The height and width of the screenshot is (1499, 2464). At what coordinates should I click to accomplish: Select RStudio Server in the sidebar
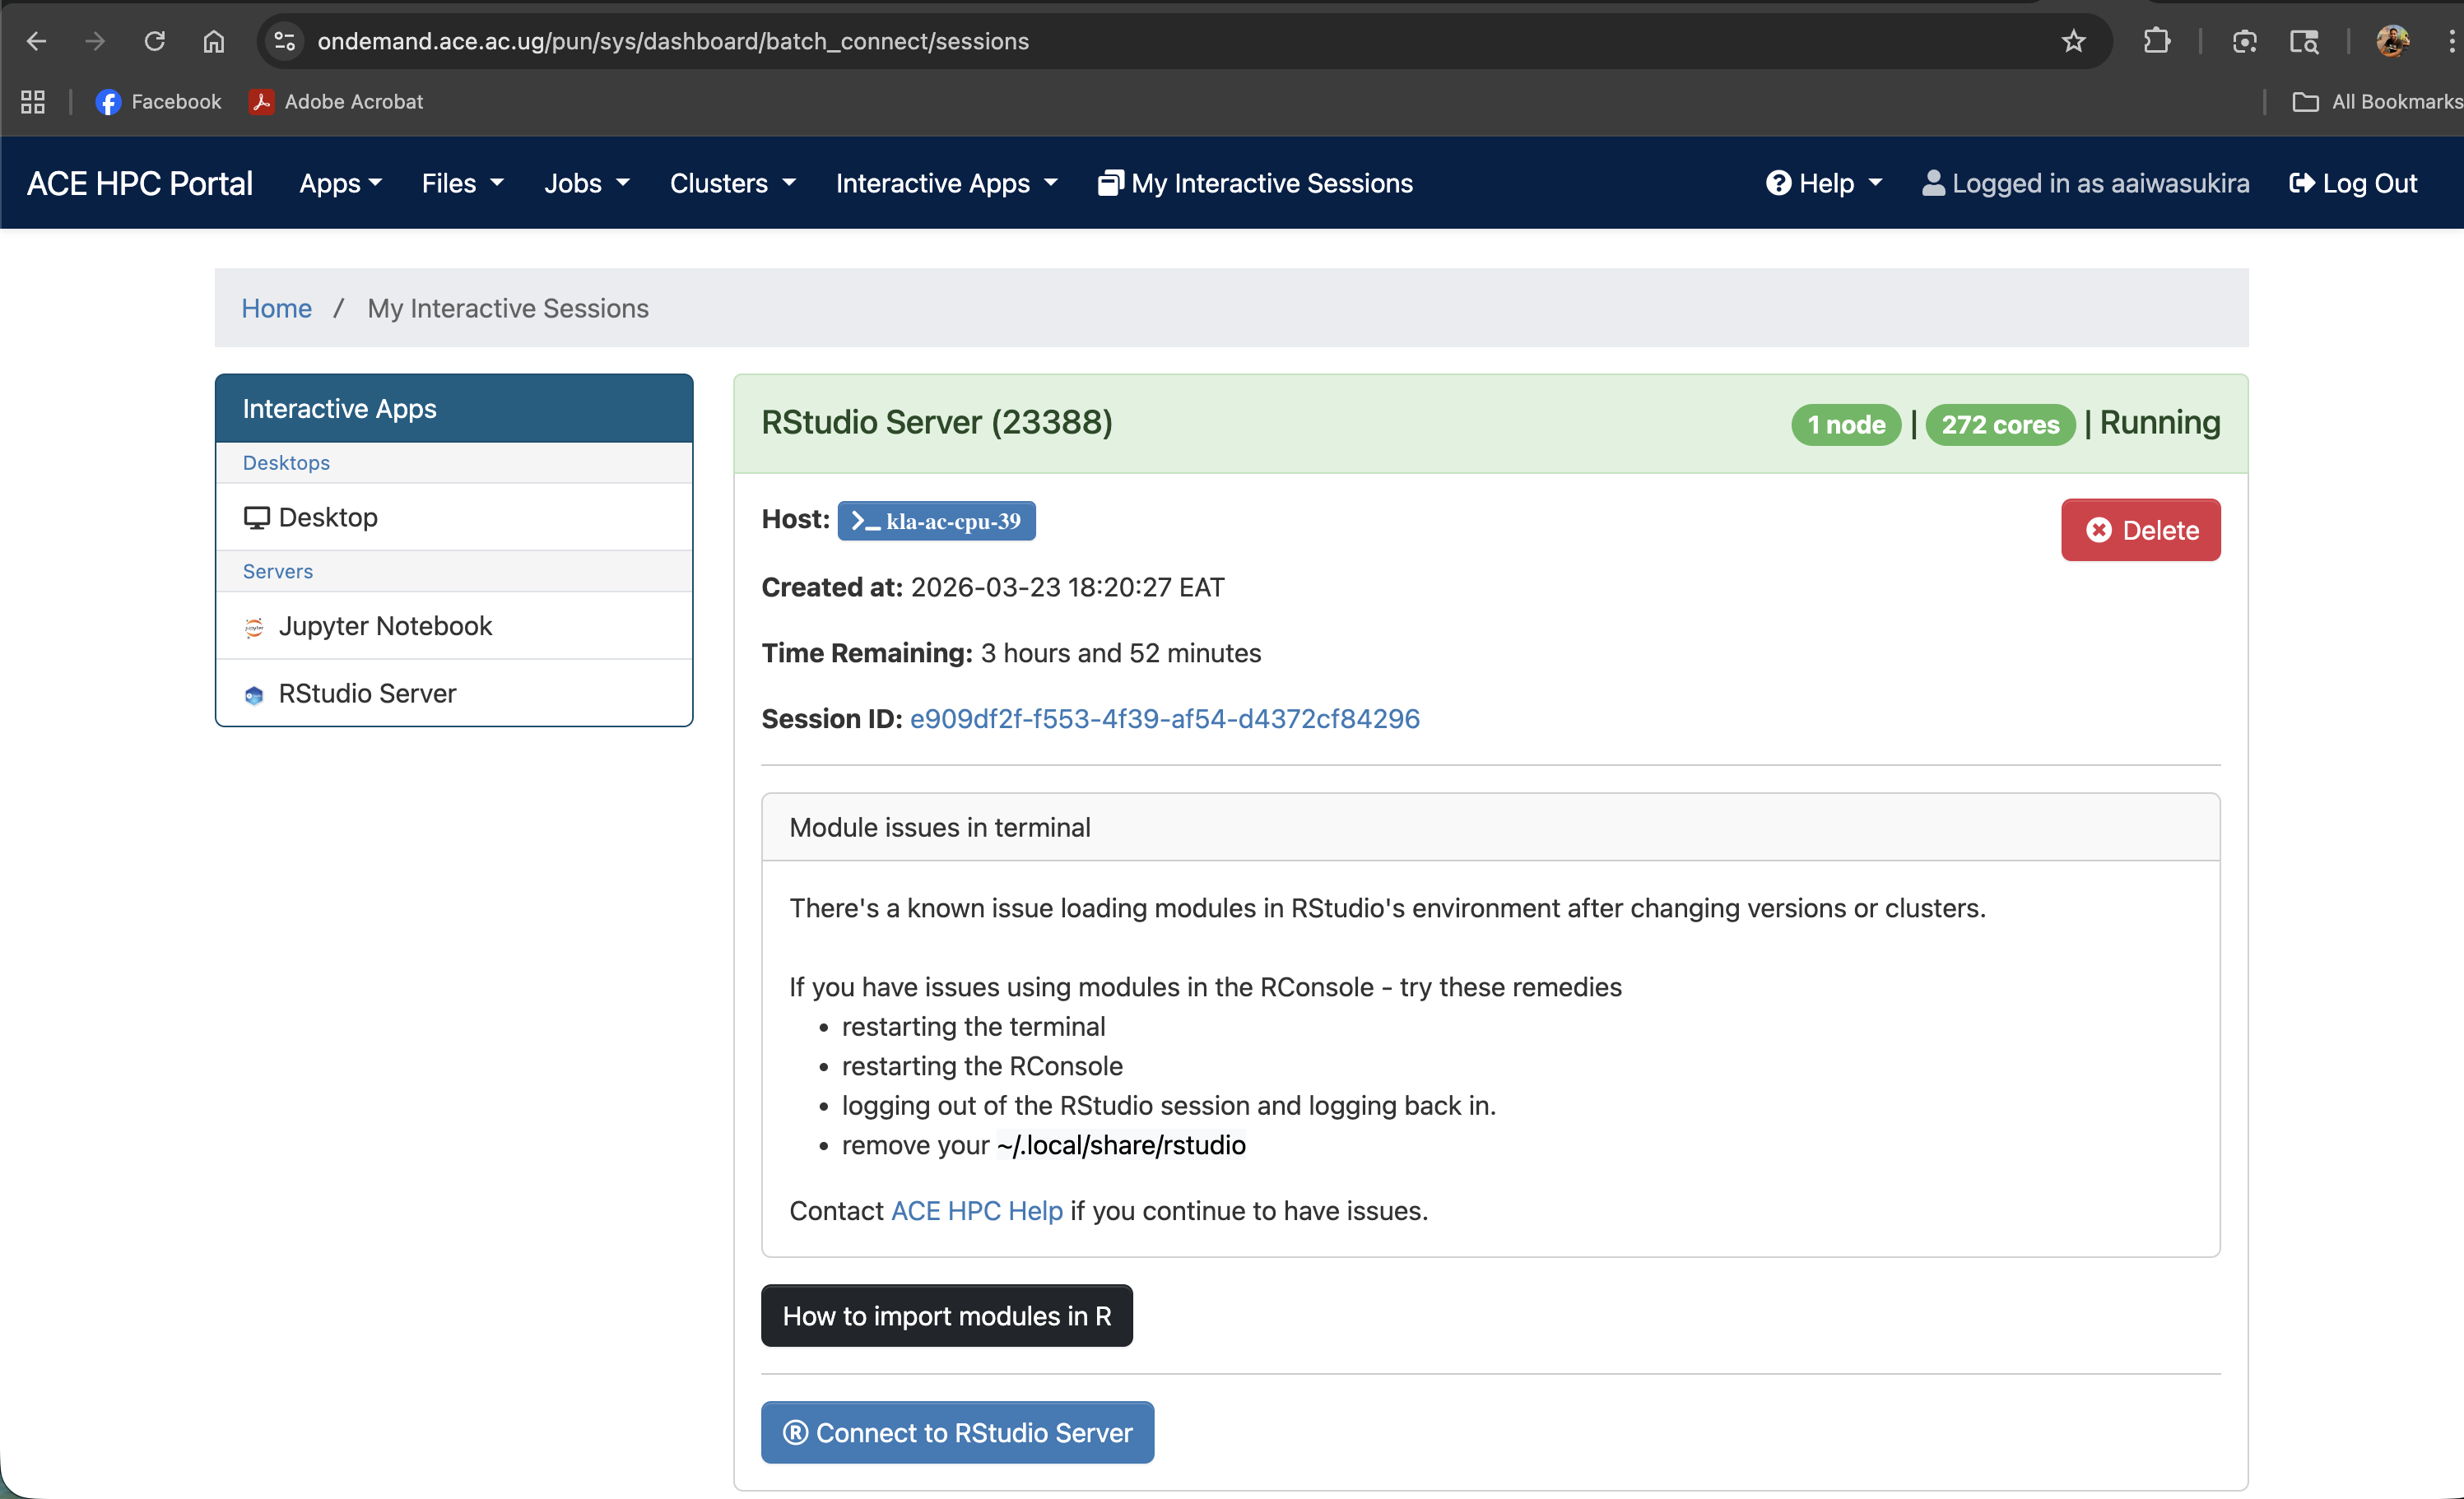367,692
